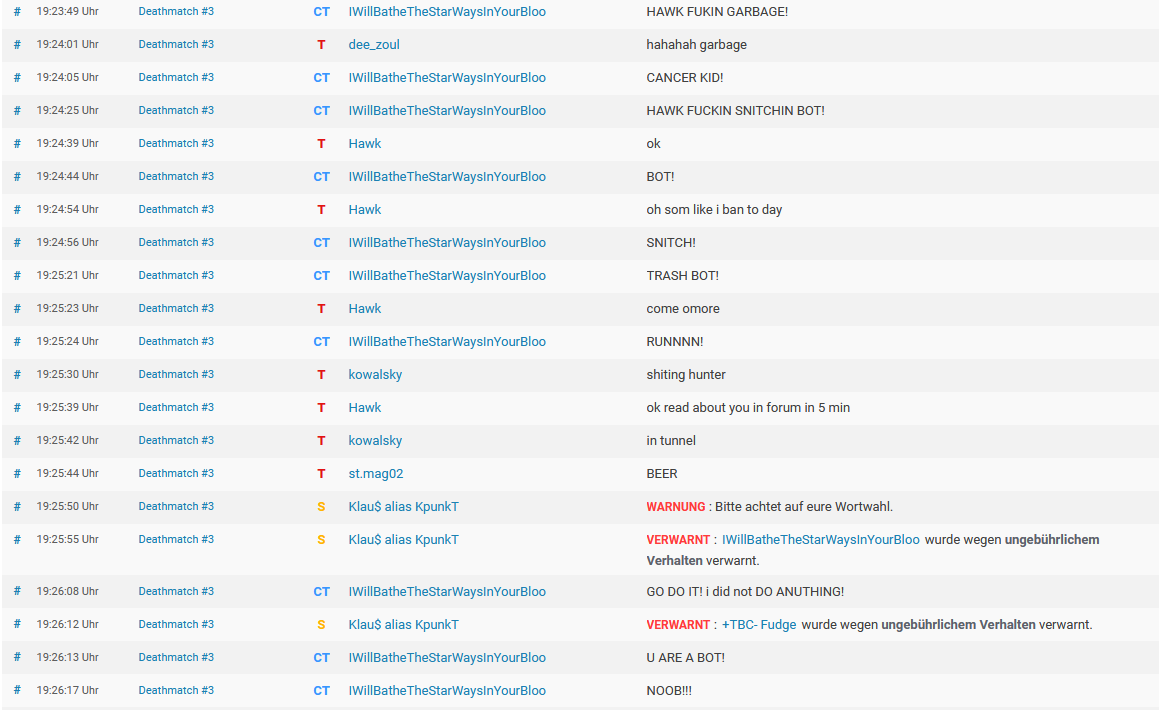Click the # permalink for the 19:23:49 message
The width and height of the screenshot is (1159, 710).
click(17, 12)
